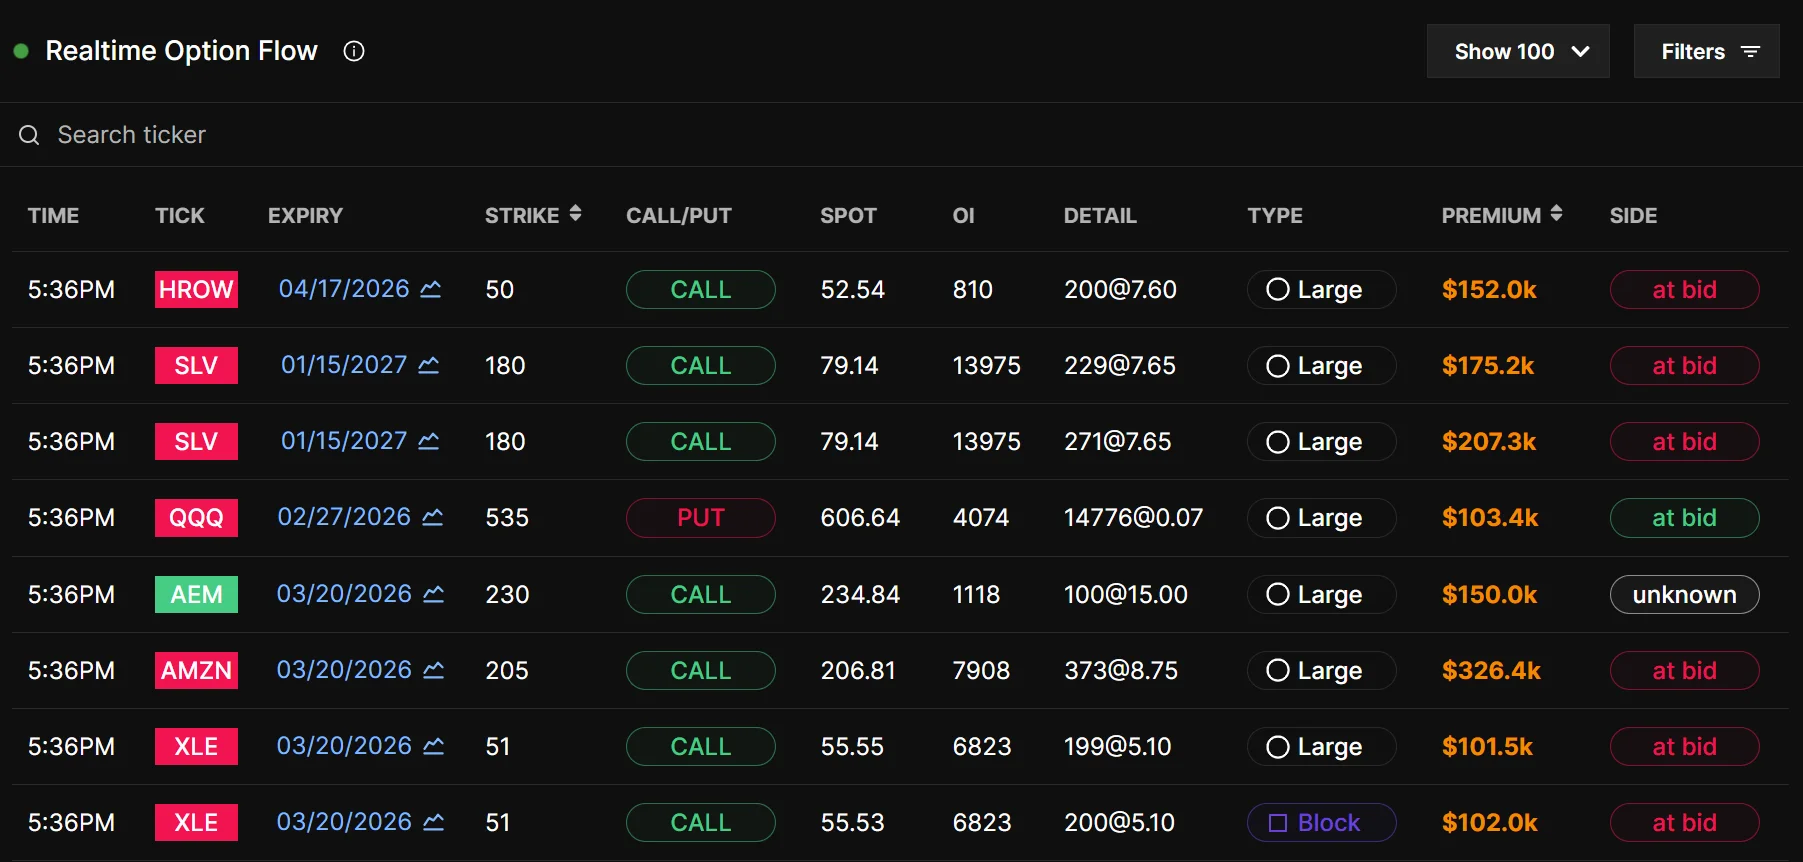
Task: Click the 606.64 spot price
Action: point(860,517)
